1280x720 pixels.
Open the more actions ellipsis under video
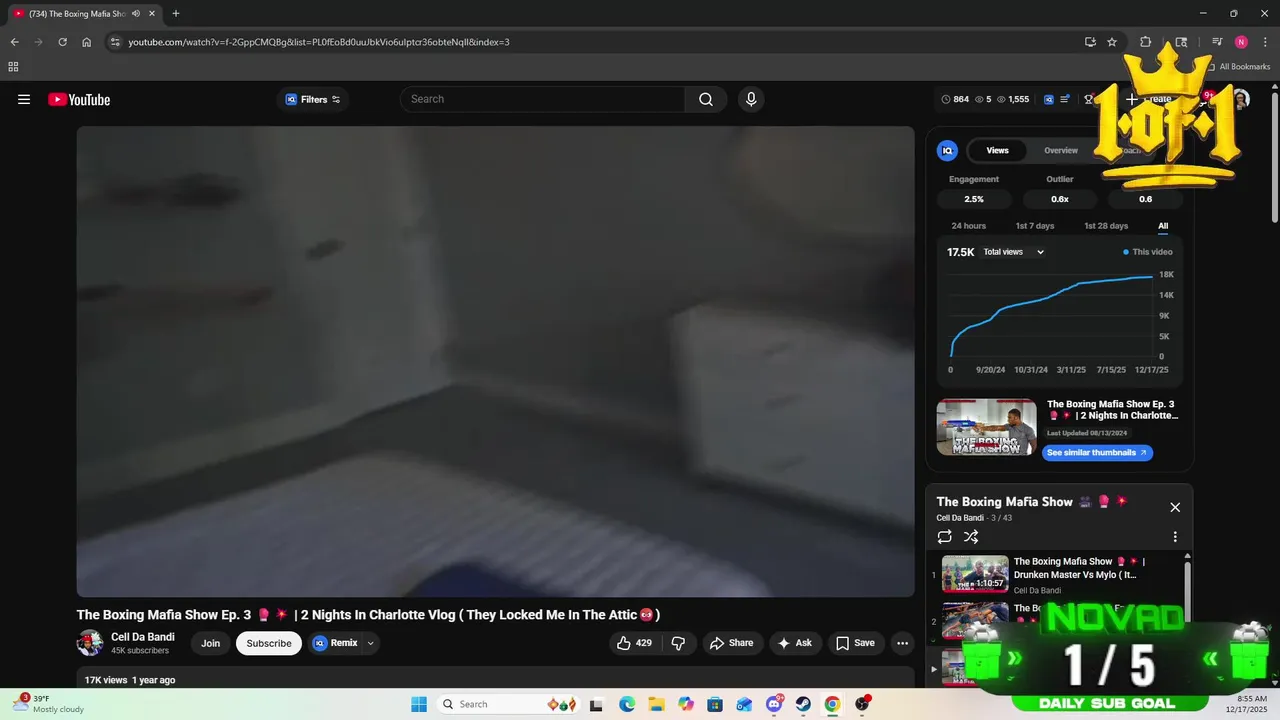coord(902,643)
